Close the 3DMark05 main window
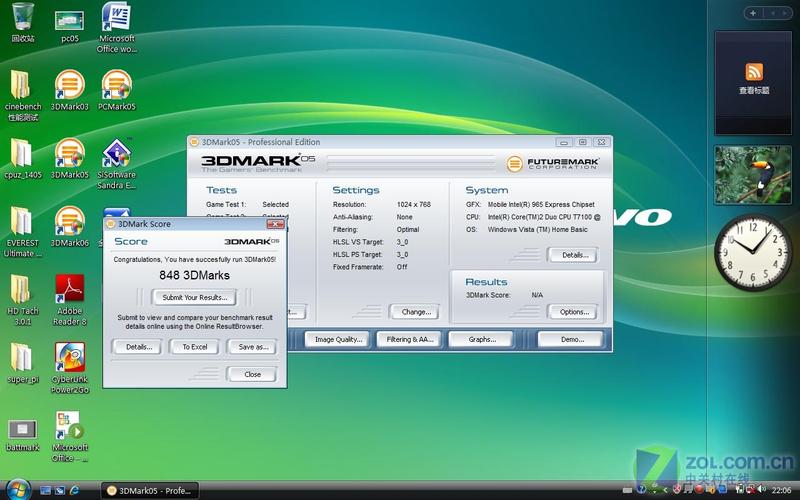This screenshot has height=500, width=800. (x=602, y=142)
